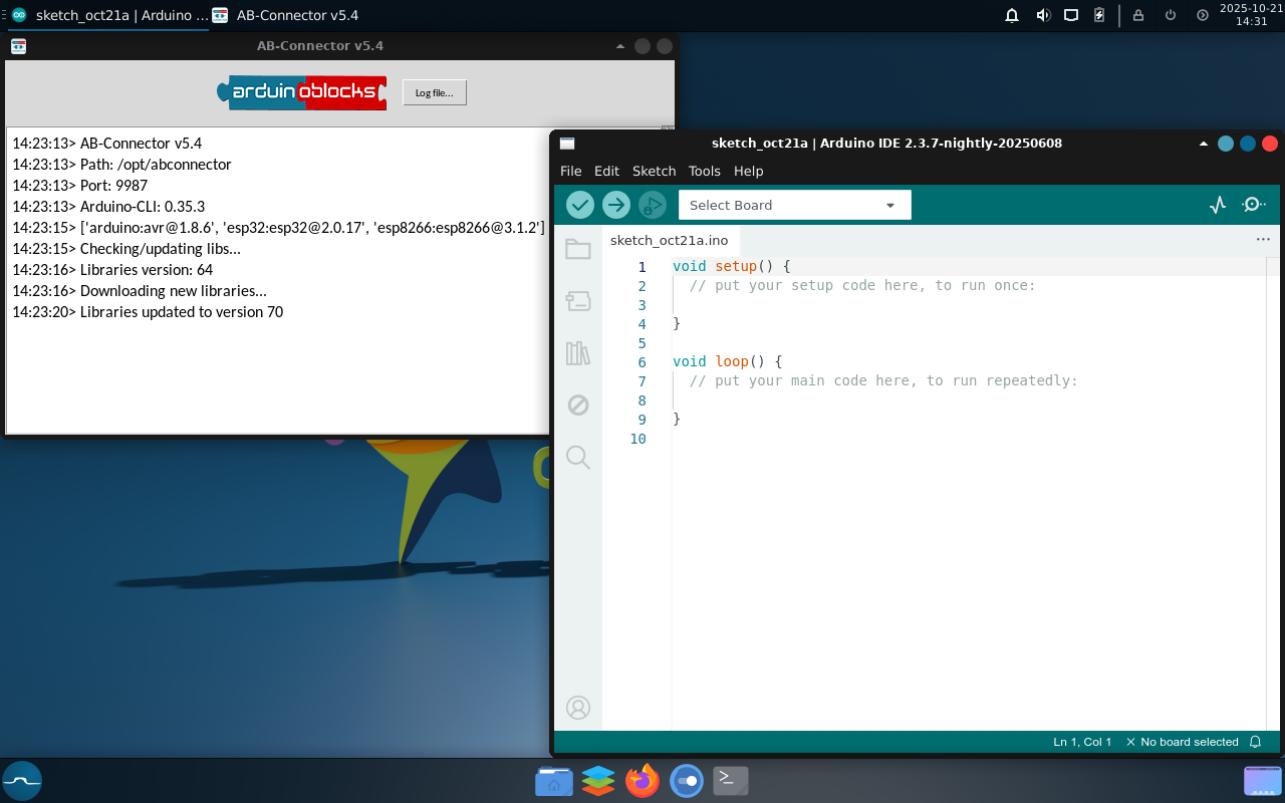Show the Debug panel sidebar icon
The image size is (1285, 803).
point(578,405)
